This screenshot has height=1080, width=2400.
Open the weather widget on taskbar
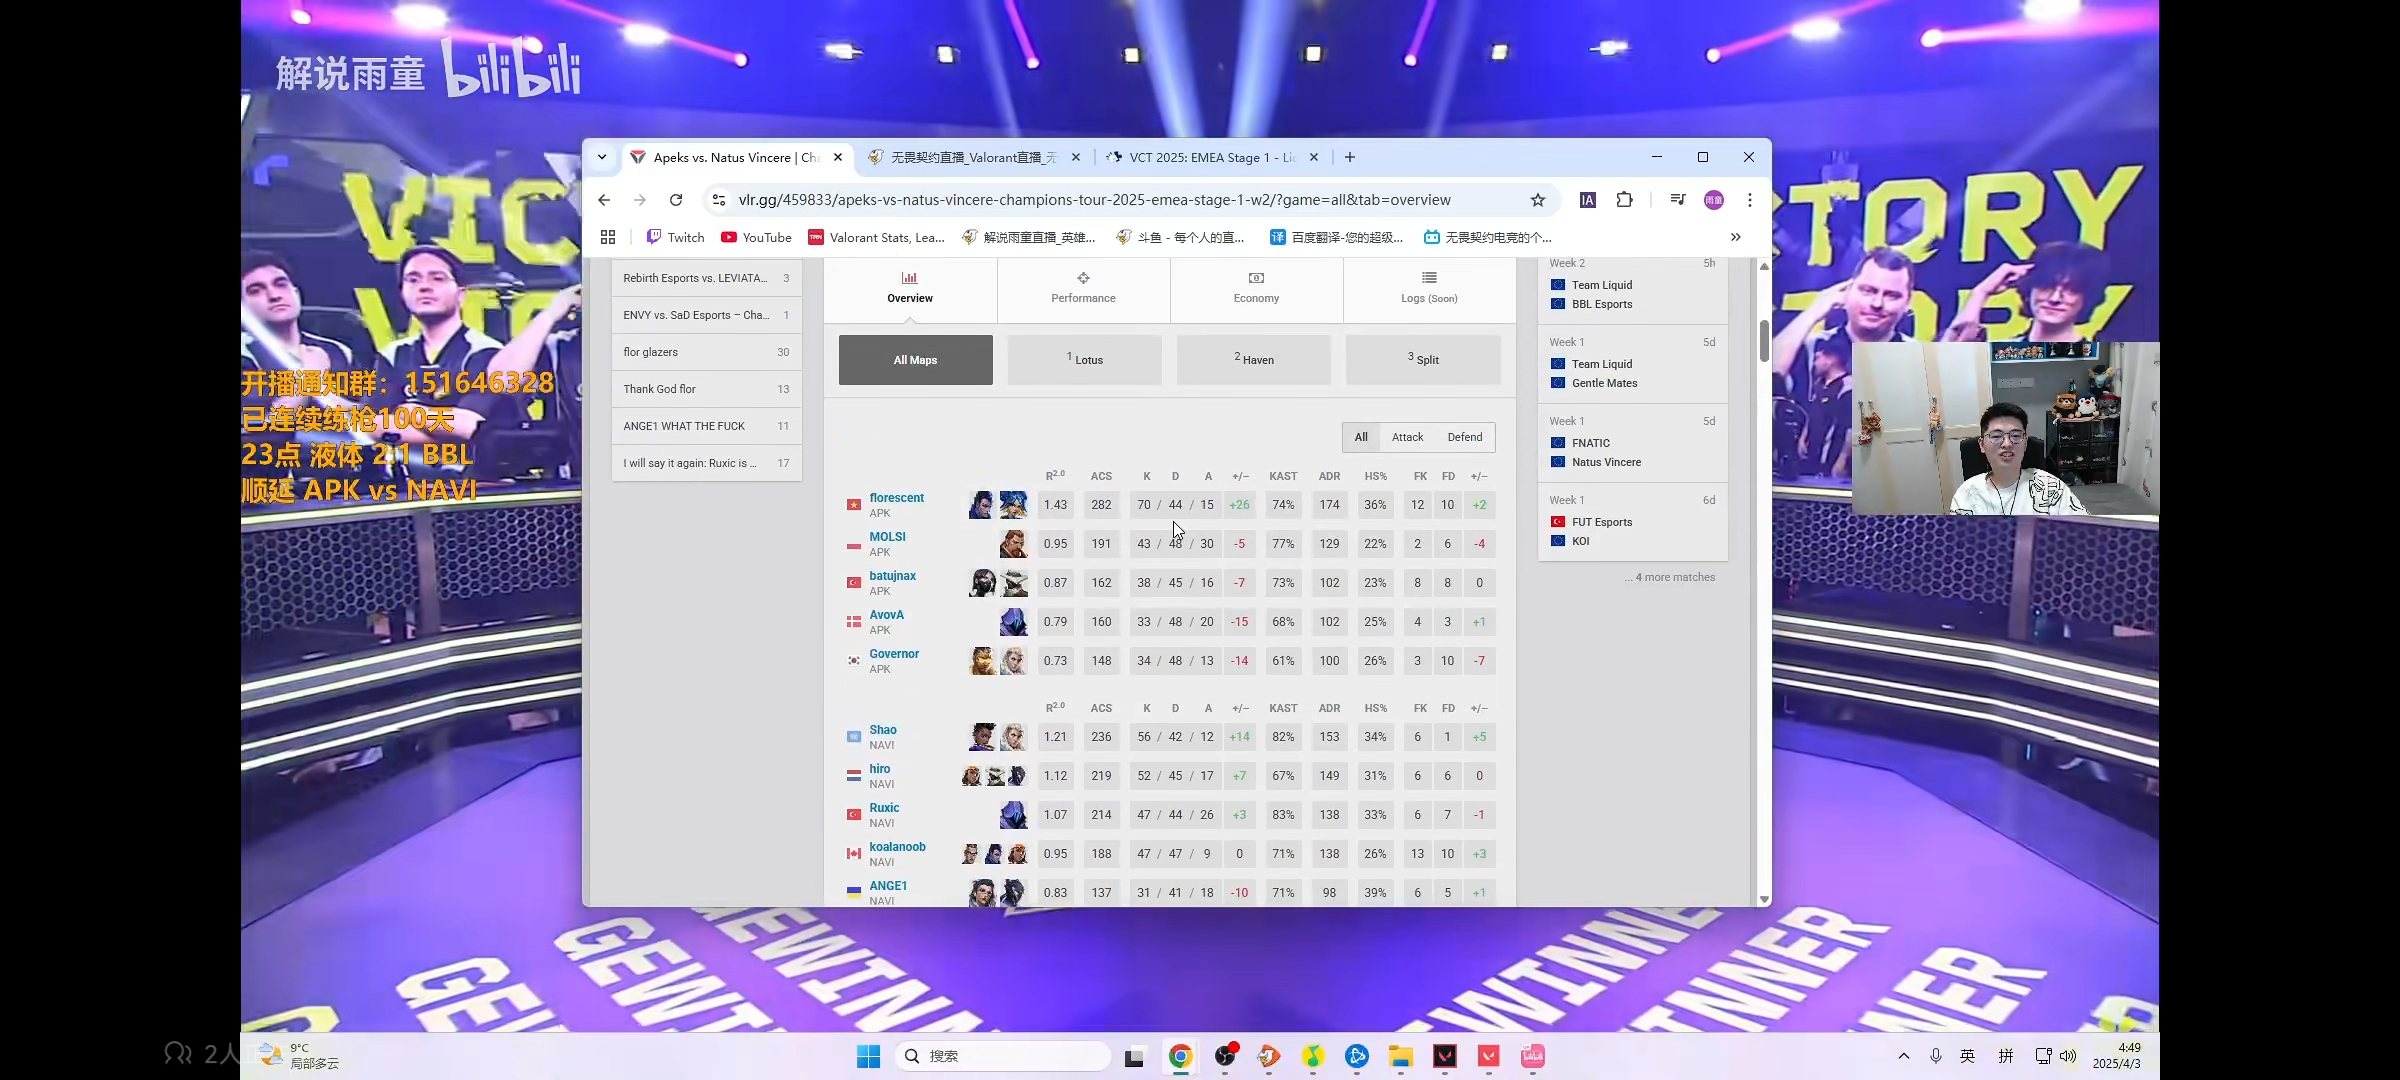click(x=300, y=1056)
